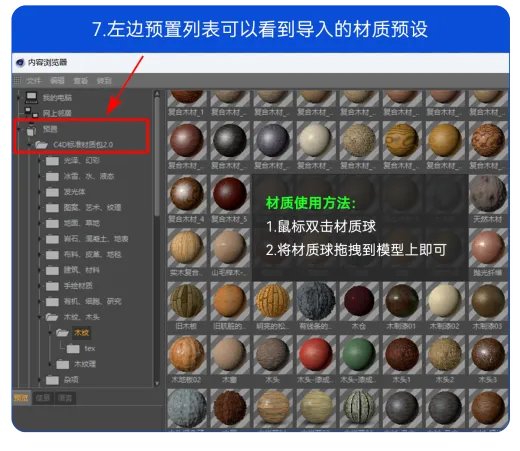
Task: Expand the 杂项 folder
Action: point(39,380)
